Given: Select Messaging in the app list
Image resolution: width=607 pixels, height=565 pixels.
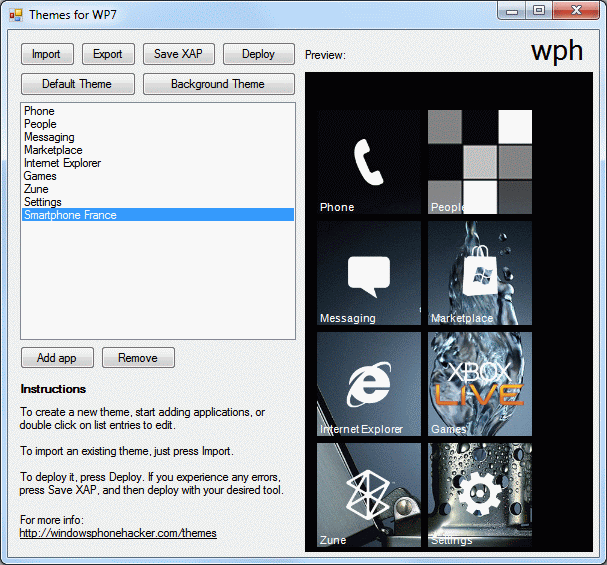Looking at the screenshot, I should point(158,137).
